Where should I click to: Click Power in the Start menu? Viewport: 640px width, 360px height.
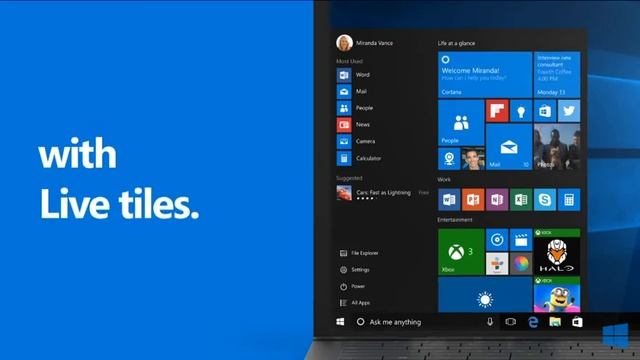352,287
